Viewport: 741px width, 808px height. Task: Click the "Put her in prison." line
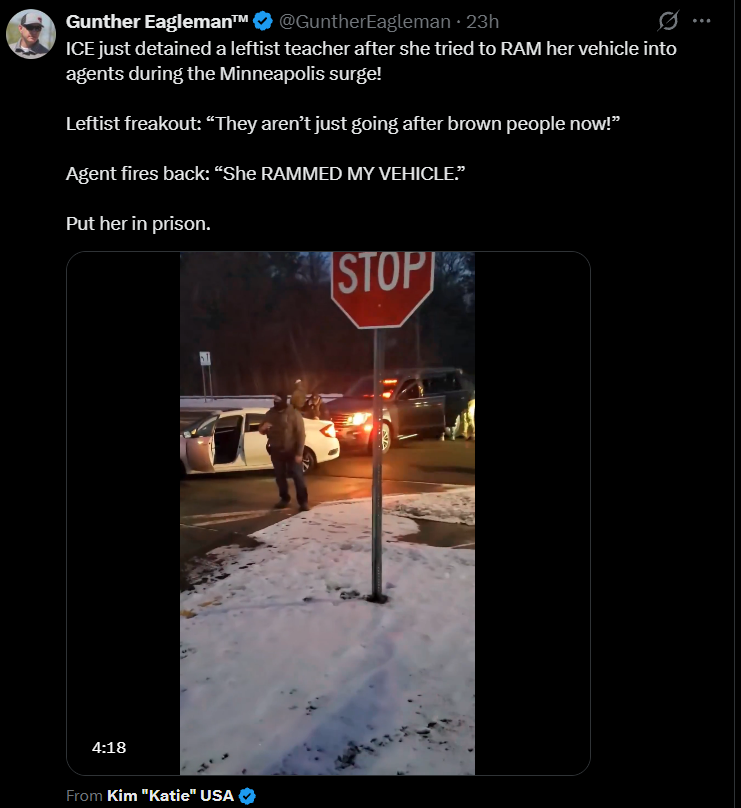tap(138, 224)
